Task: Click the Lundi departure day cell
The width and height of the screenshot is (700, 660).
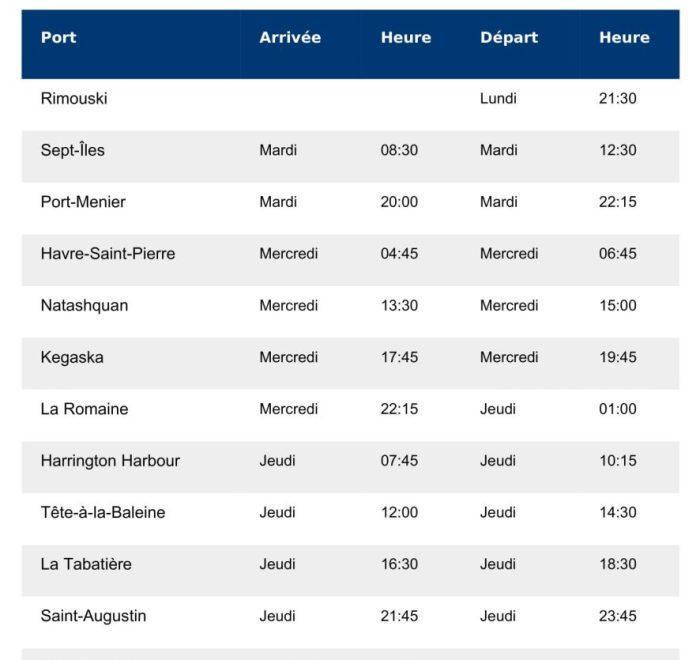Action: pos(498,99)
